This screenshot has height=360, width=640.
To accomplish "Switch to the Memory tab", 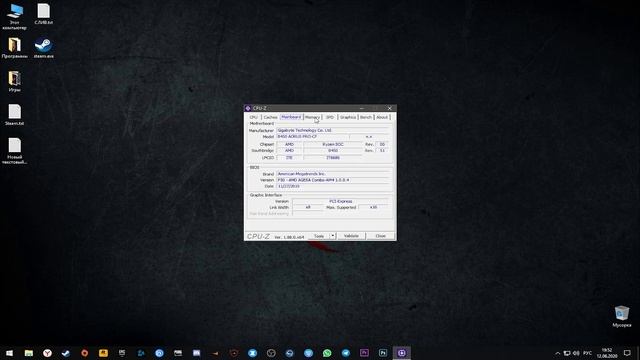I will pyautogui.click(x=312, y=117).
